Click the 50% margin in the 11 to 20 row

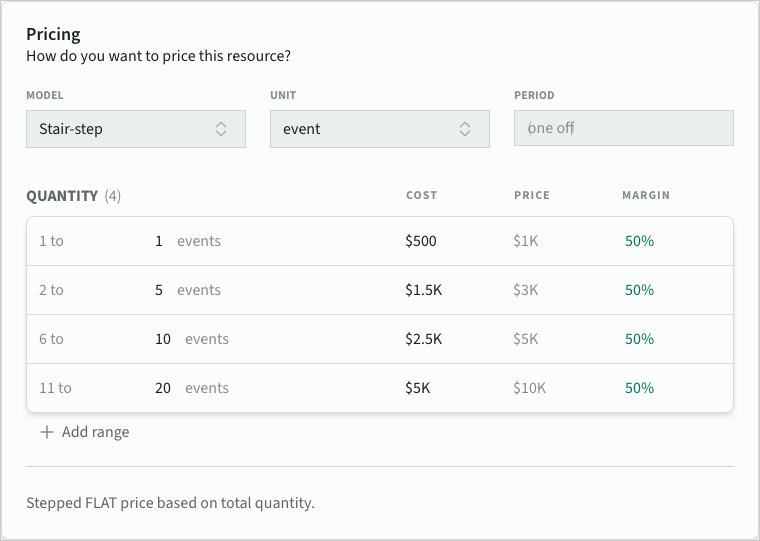click(639, 388)
